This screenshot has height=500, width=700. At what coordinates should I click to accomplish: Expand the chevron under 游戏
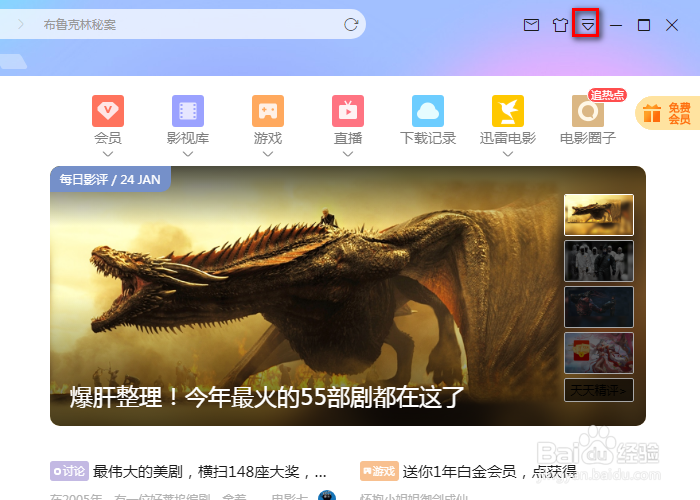coord(268,154)
